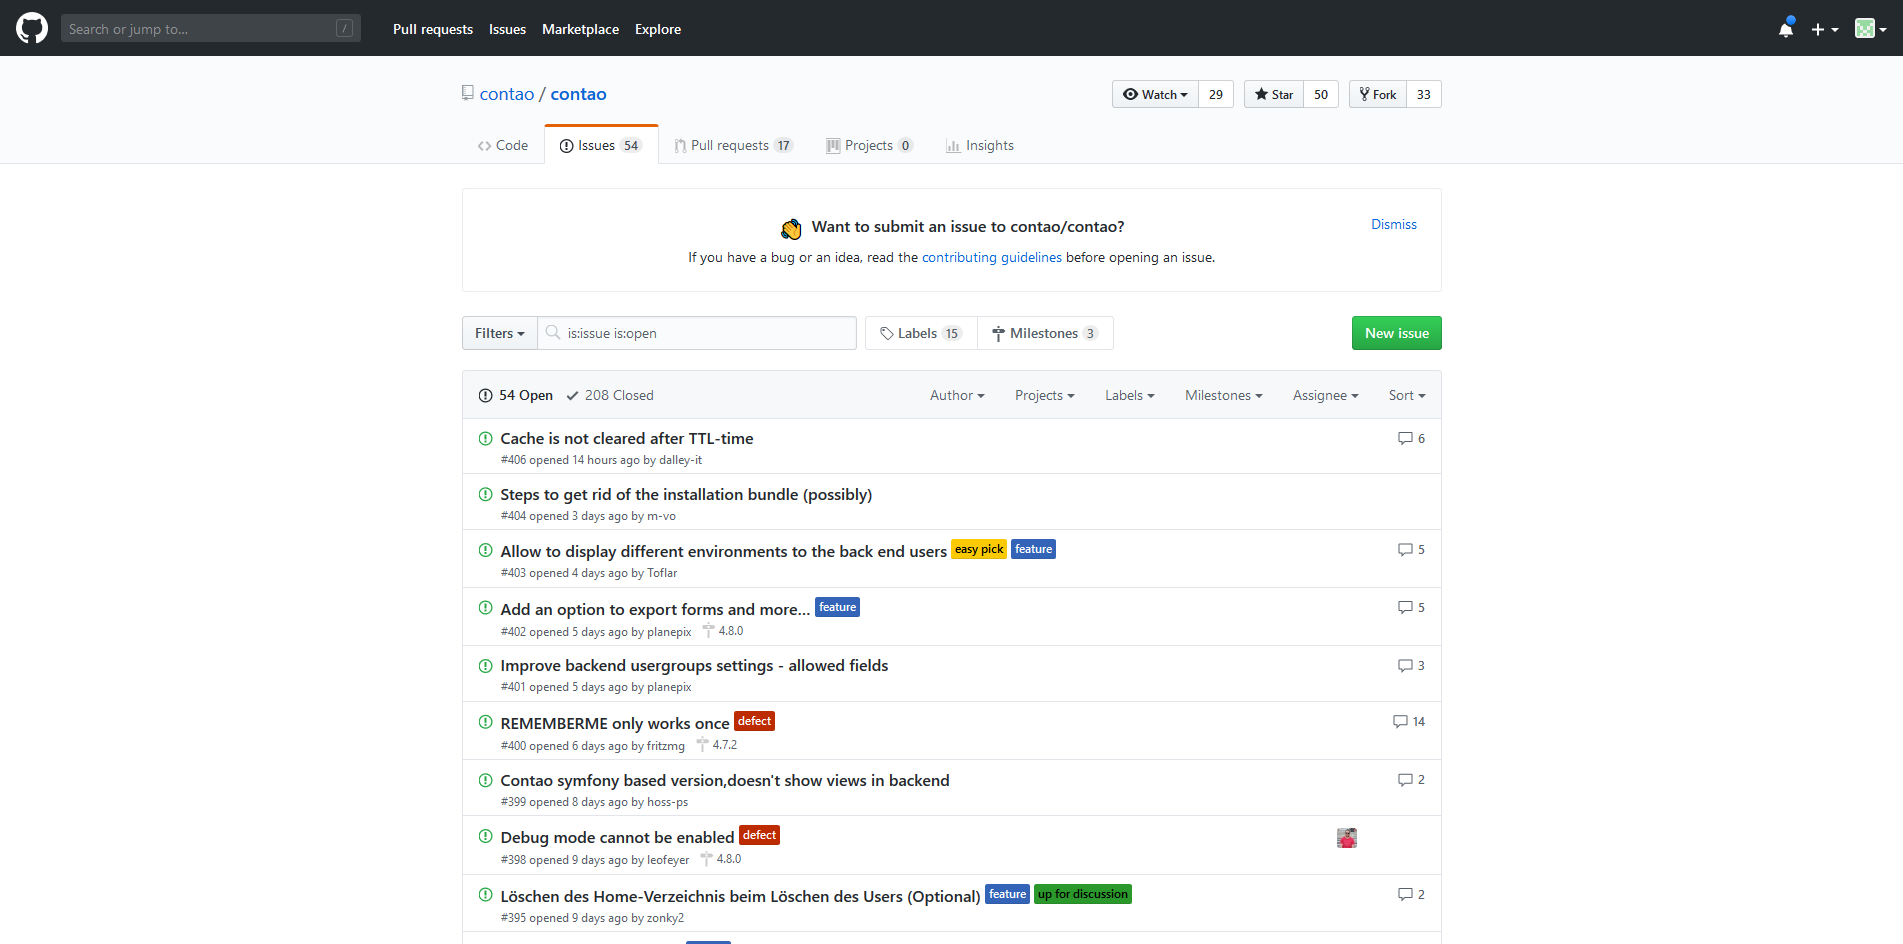Show 208 Closed issues
This screenshot has width=1903, height=944.
610,395
